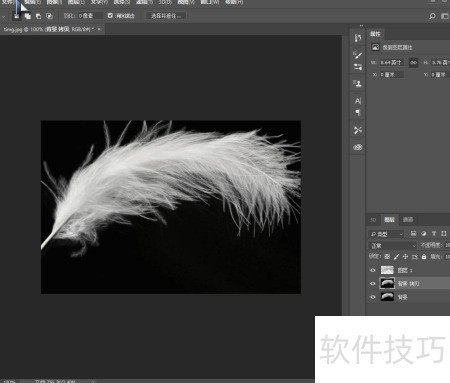The image size is (450, 383).
Task: Open the Brush Settings panel icon
Action: [358, 67]
